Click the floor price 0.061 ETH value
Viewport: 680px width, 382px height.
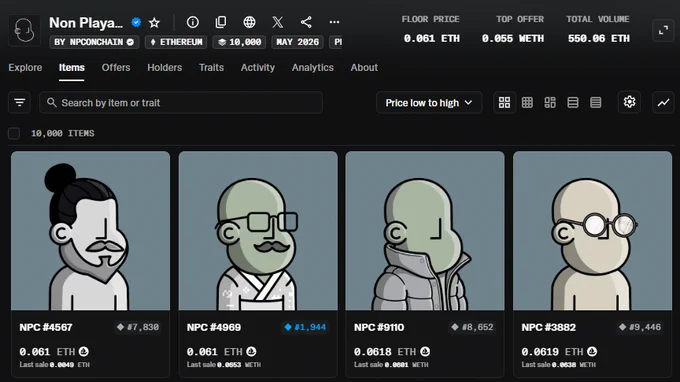[432, 39]
